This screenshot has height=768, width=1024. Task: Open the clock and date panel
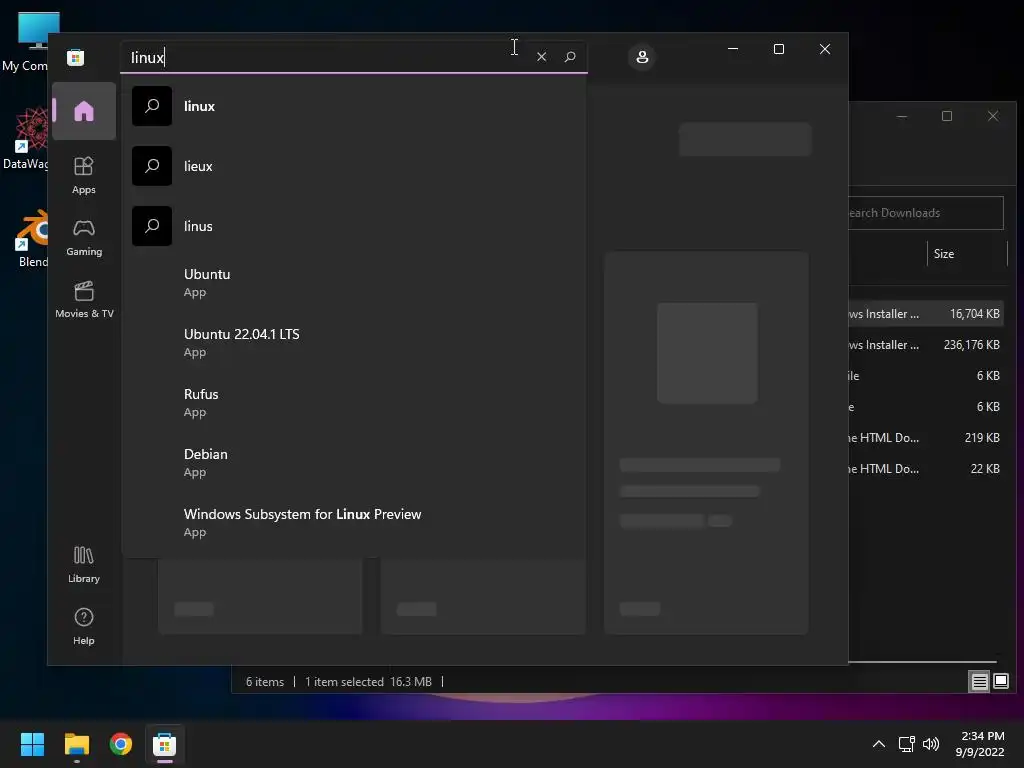[980, 744]
